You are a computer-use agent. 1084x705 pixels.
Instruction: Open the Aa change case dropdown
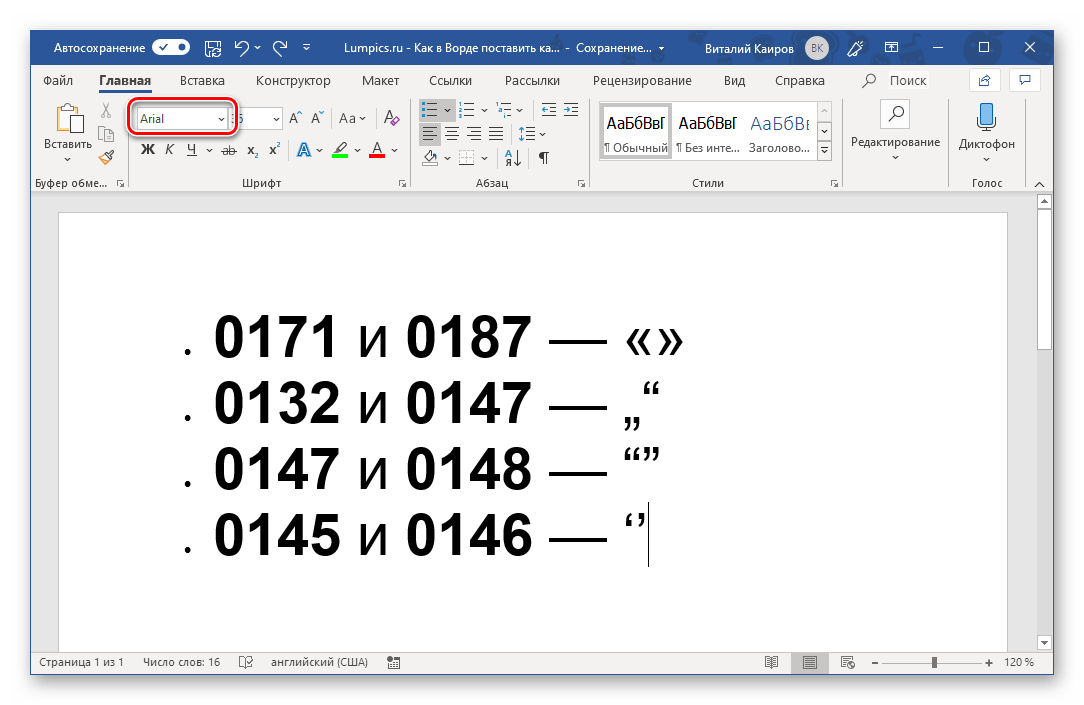click(x=352, y=118)
